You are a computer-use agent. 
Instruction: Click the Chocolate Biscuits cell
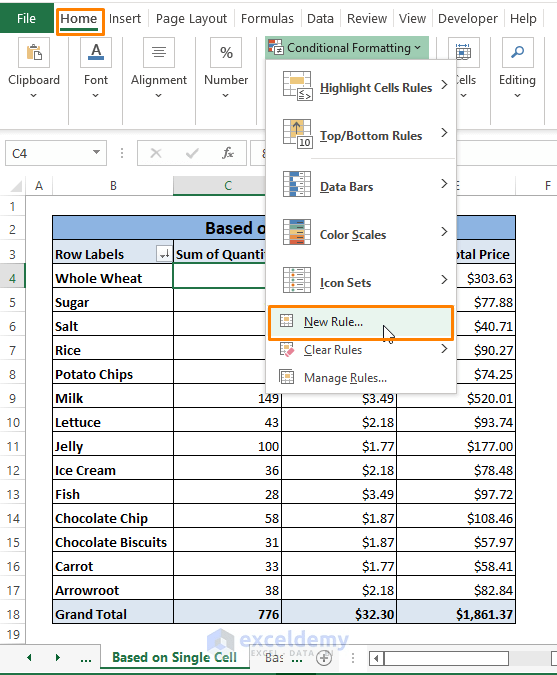tap(113, 542)
